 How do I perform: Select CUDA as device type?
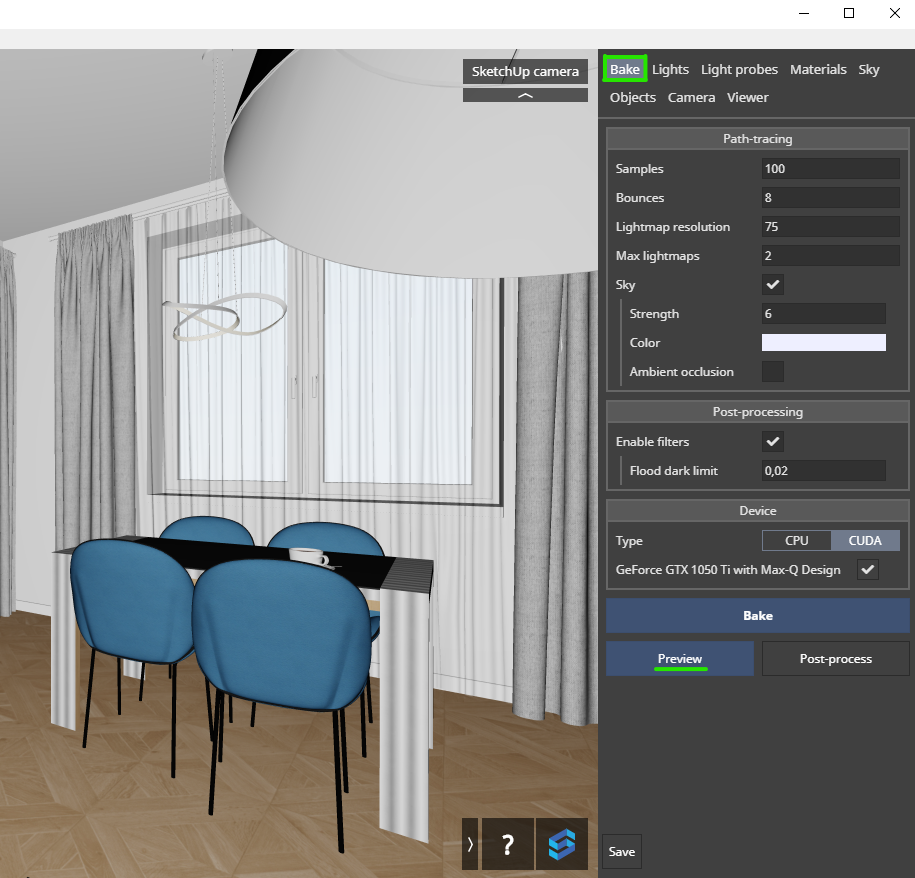tap(865, 541)
